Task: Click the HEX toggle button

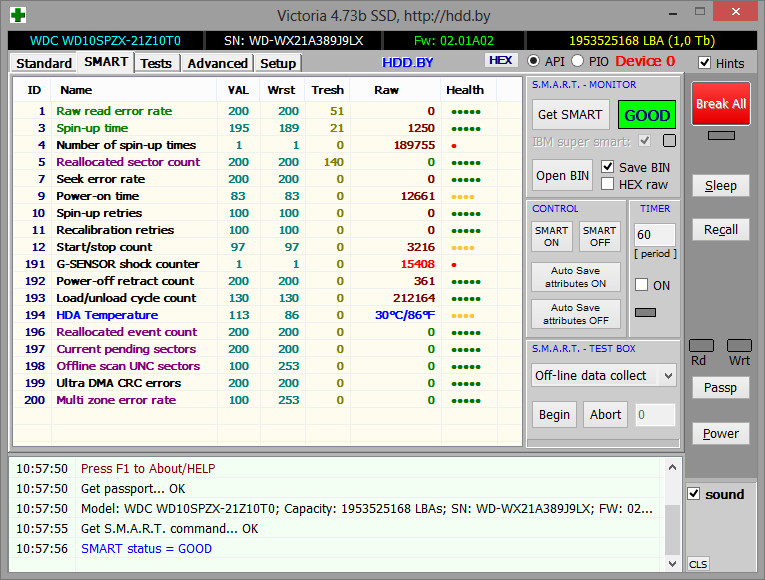Action: coord(501,60)
